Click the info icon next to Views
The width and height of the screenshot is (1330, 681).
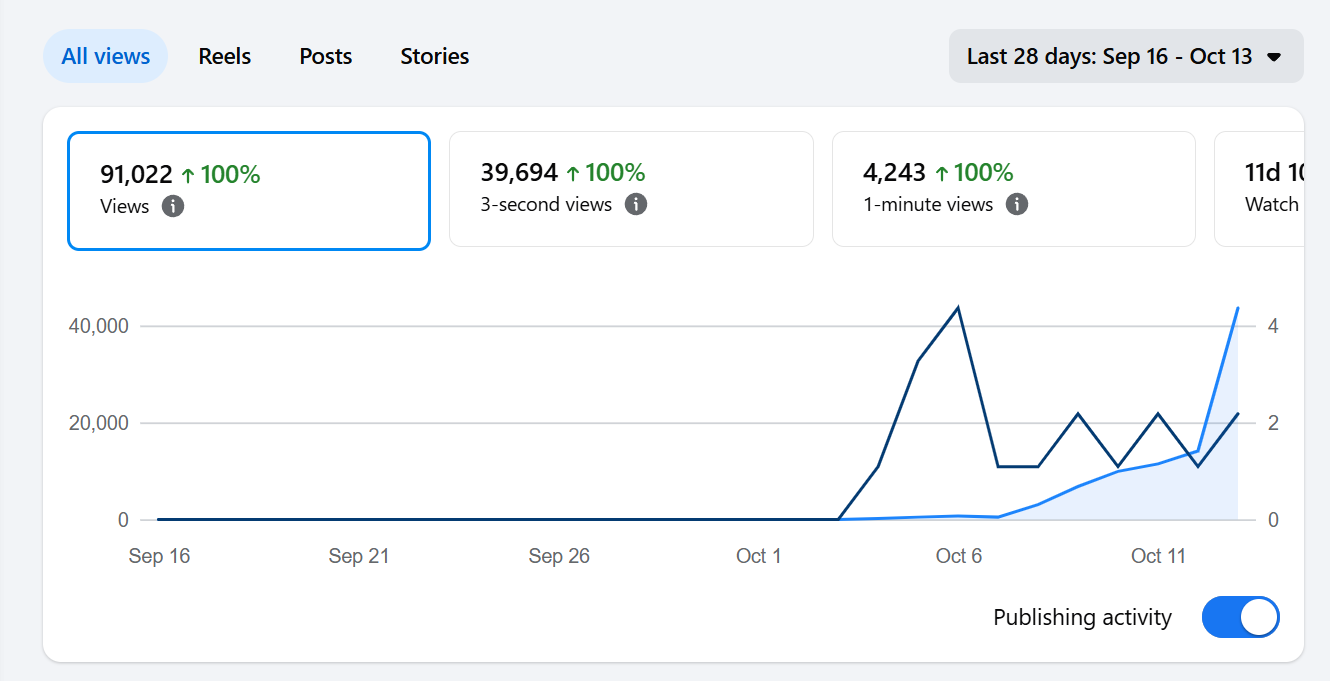pyautogui.click(x=173, y=207)
